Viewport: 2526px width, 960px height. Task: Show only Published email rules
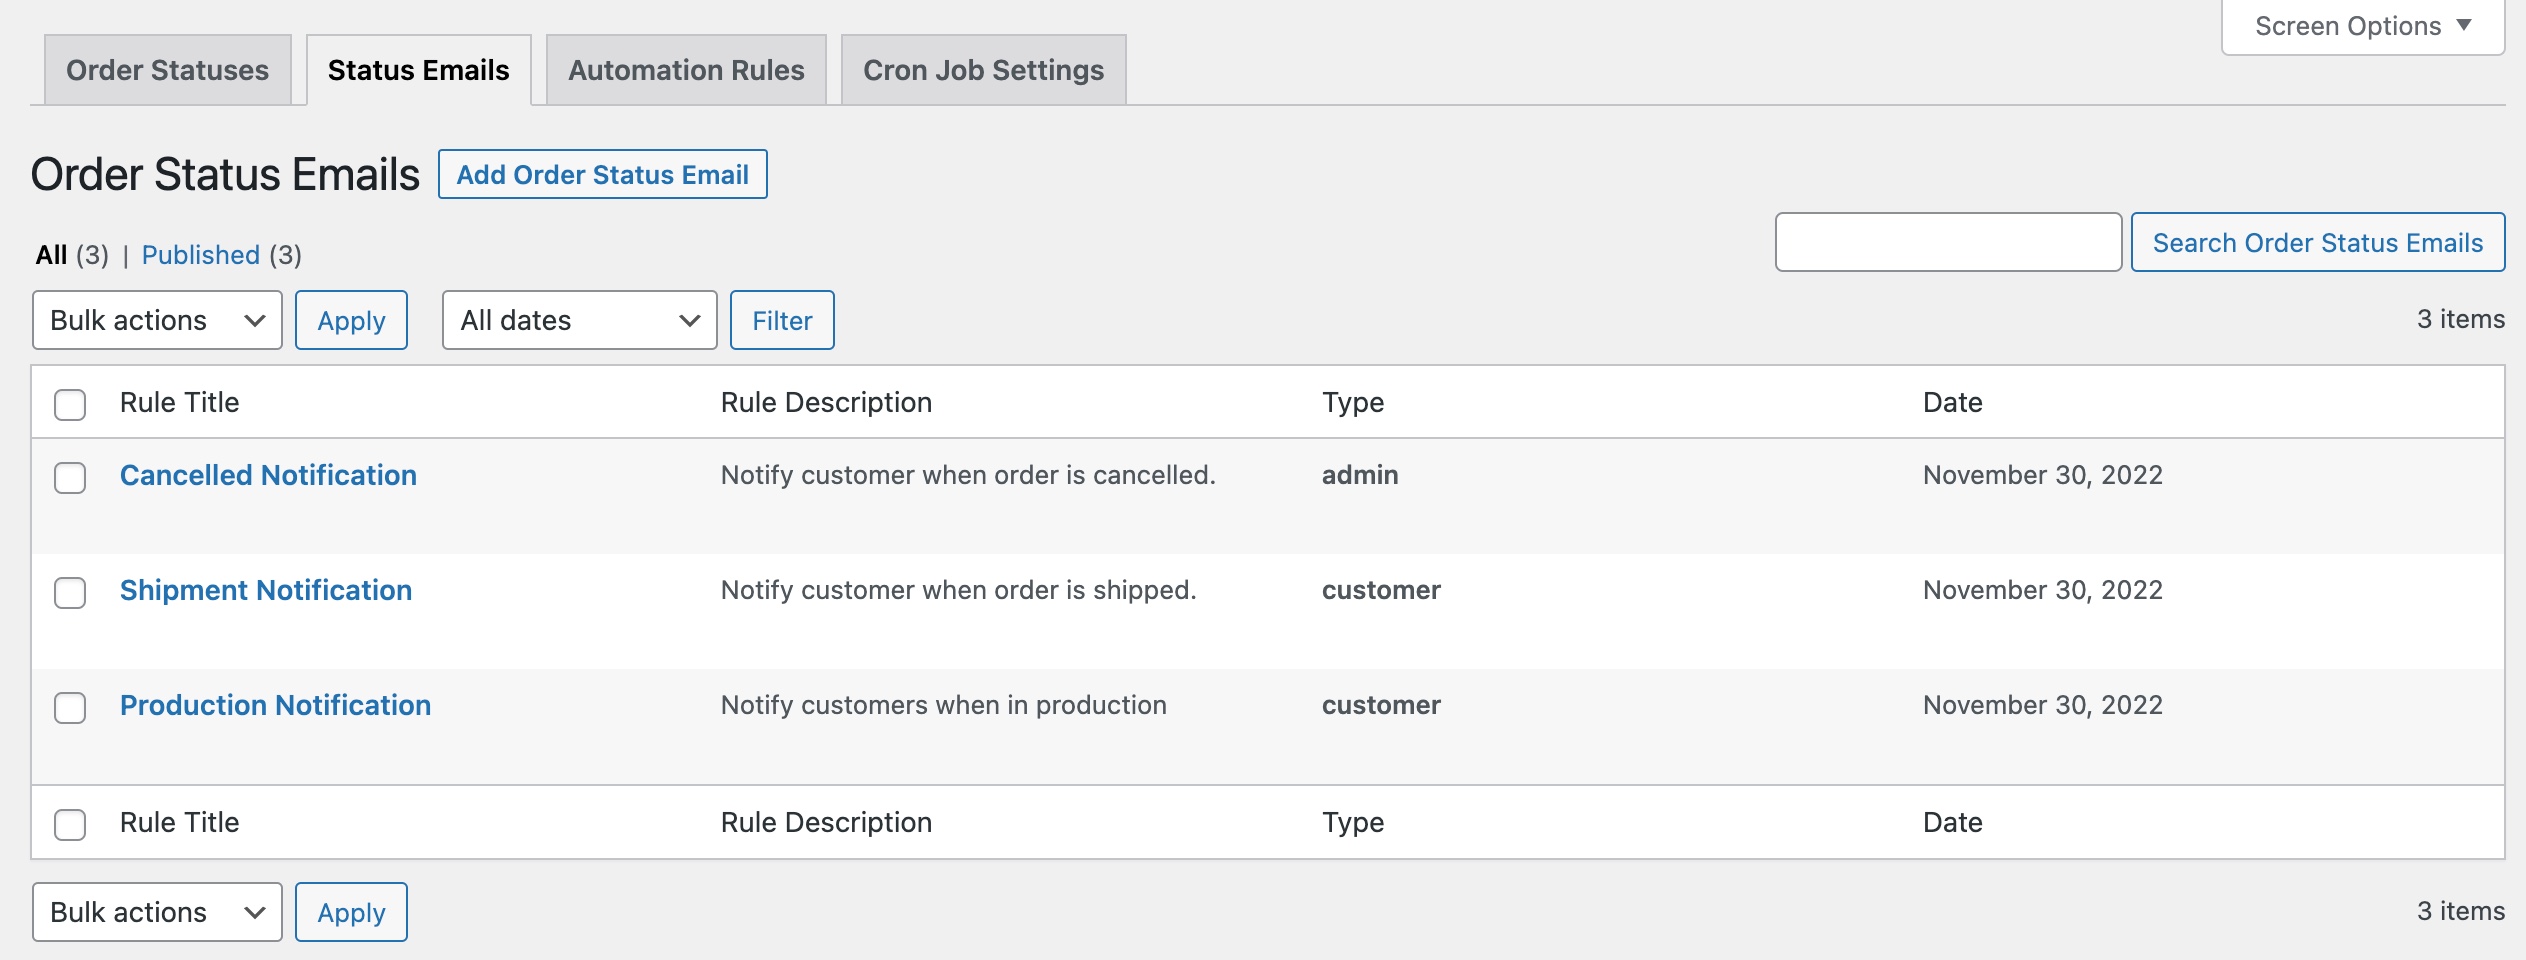[x=200, y=255]
